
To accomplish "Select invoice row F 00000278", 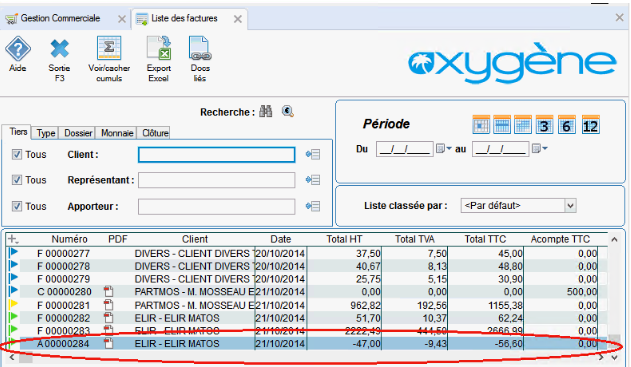I will pyautogui.click(x=308, y=266).
